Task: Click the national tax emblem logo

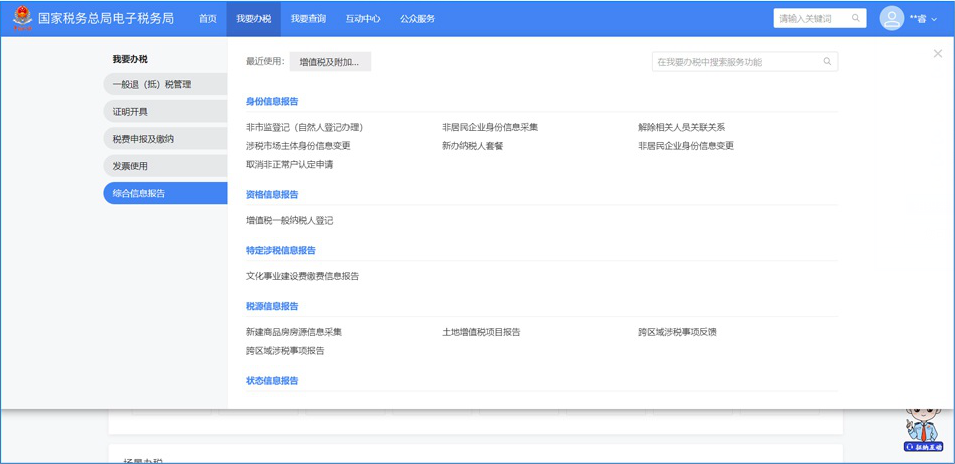Action: tap(22, 18)
